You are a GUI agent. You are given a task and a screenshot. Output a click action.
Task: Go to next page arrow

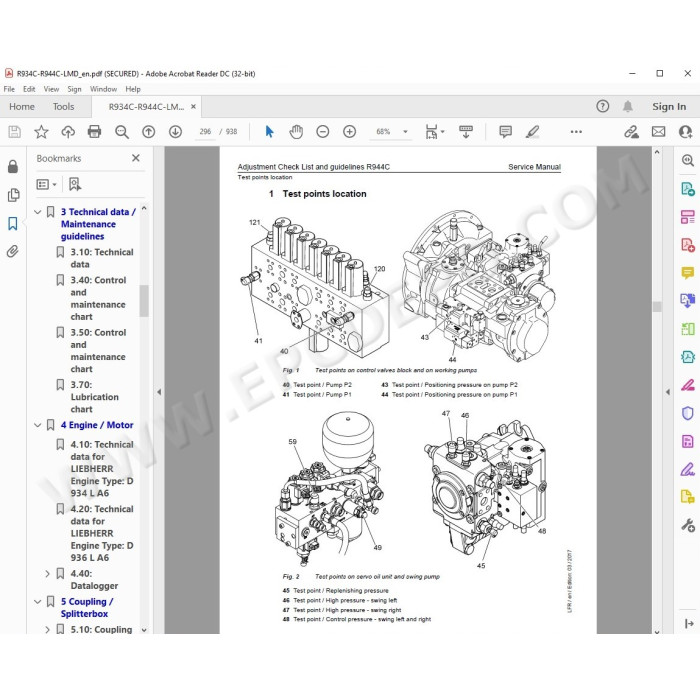tap(175, 132)
